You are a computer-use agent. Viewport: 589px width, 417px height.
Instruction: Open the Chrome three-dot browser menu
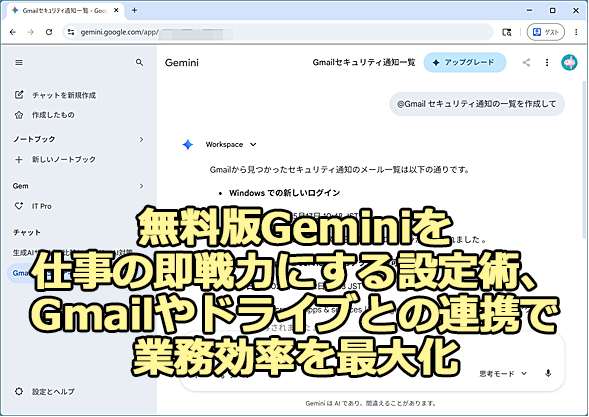tap(576, 32)
